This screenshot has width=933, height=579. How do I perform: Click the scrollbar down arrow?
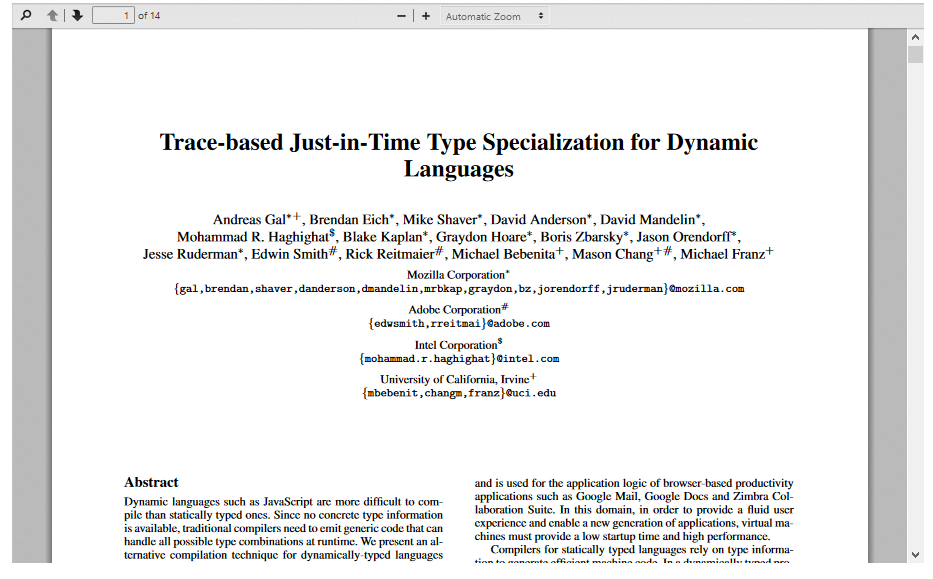click(915, 554)
